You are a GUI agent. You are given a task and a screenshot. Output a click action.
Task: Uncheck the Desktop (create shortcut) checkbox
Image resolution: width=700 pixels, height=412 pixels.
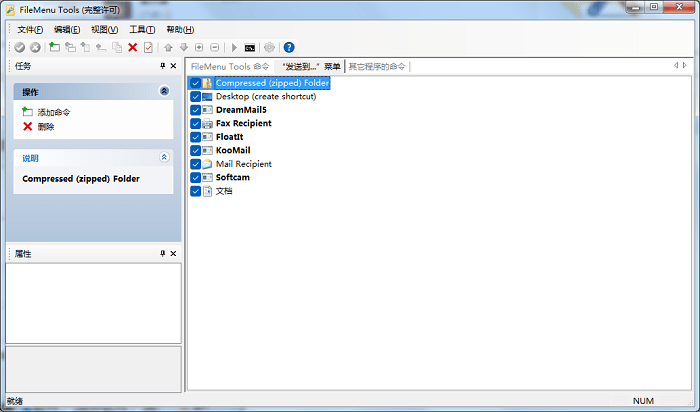coord(195,97)
